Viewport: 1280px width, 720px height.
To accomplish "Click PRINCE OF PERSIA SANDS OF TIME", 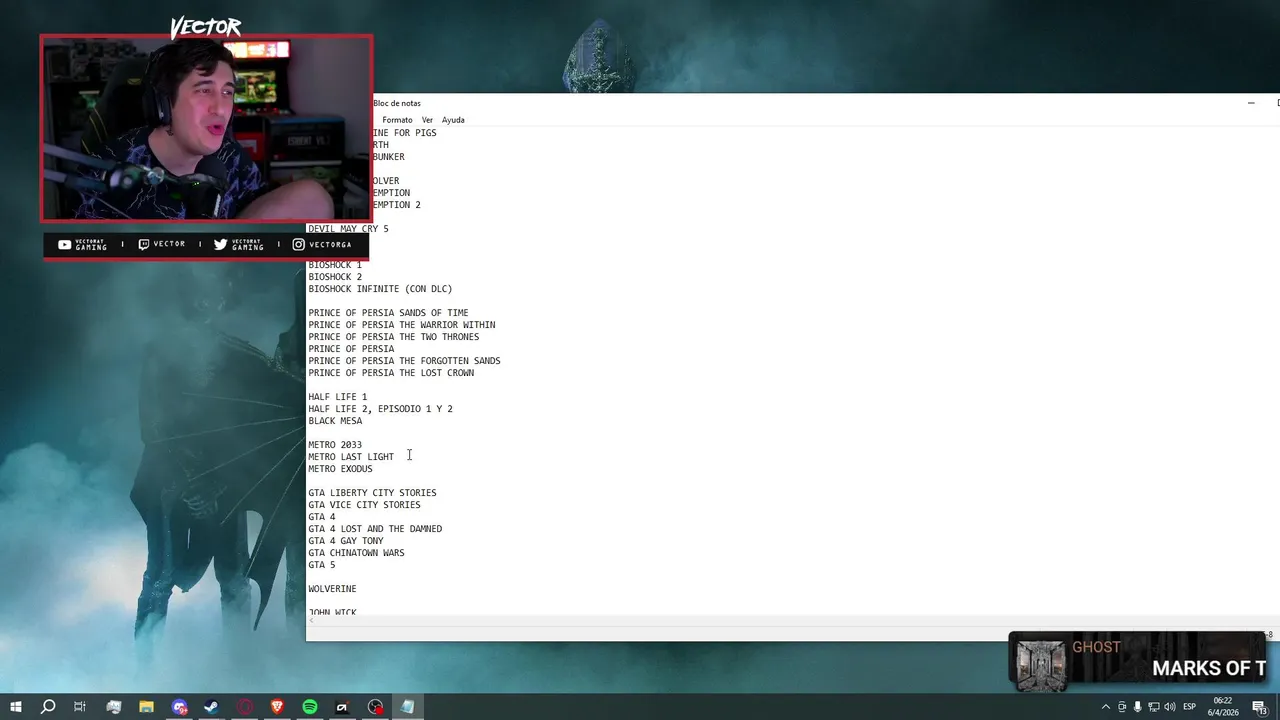I will tap(388, 313).
